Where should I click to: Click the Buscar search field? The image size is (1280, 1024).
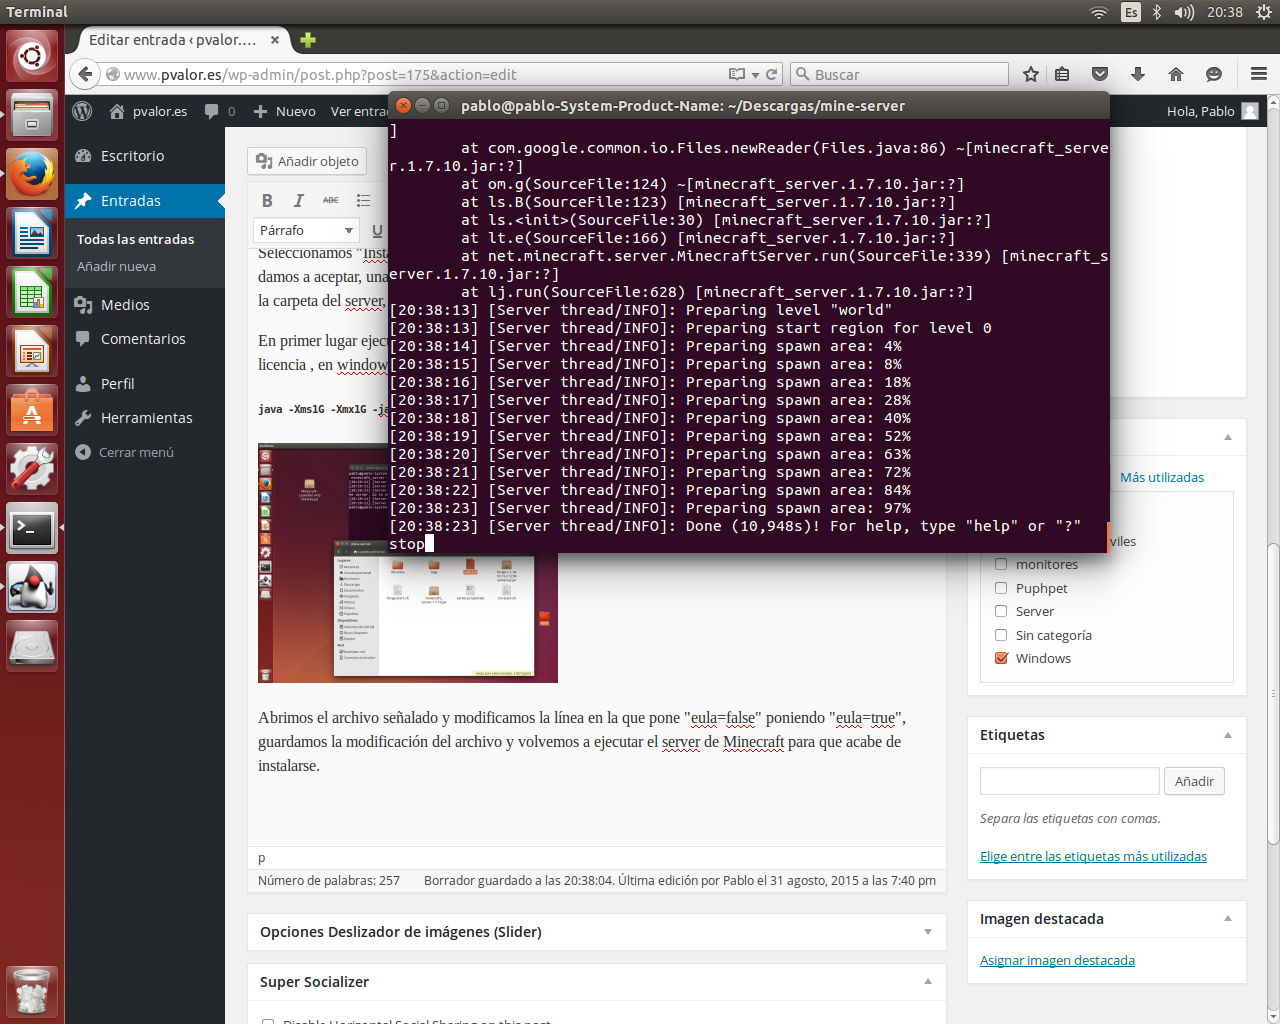pyautogui.click(x=899, y=74)
